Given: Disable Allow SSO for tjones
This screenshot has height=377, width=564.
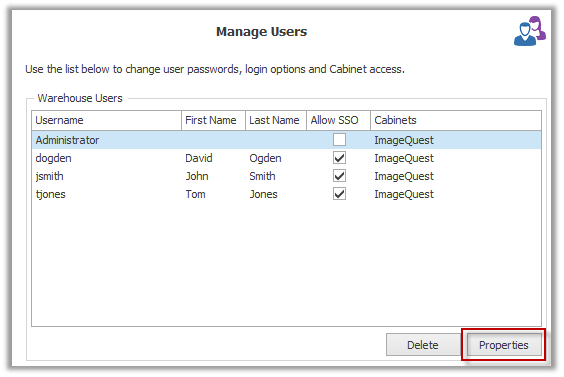Looking at the screenshot, I should 339,194.
